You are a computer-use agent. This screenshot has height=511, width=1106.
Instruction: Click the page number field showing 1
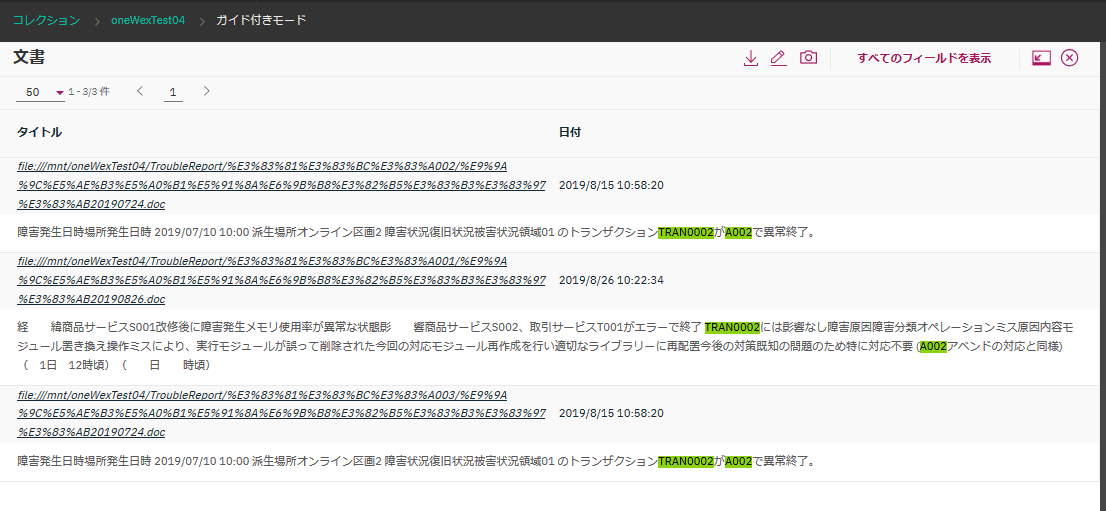click(x=173, y=92)
